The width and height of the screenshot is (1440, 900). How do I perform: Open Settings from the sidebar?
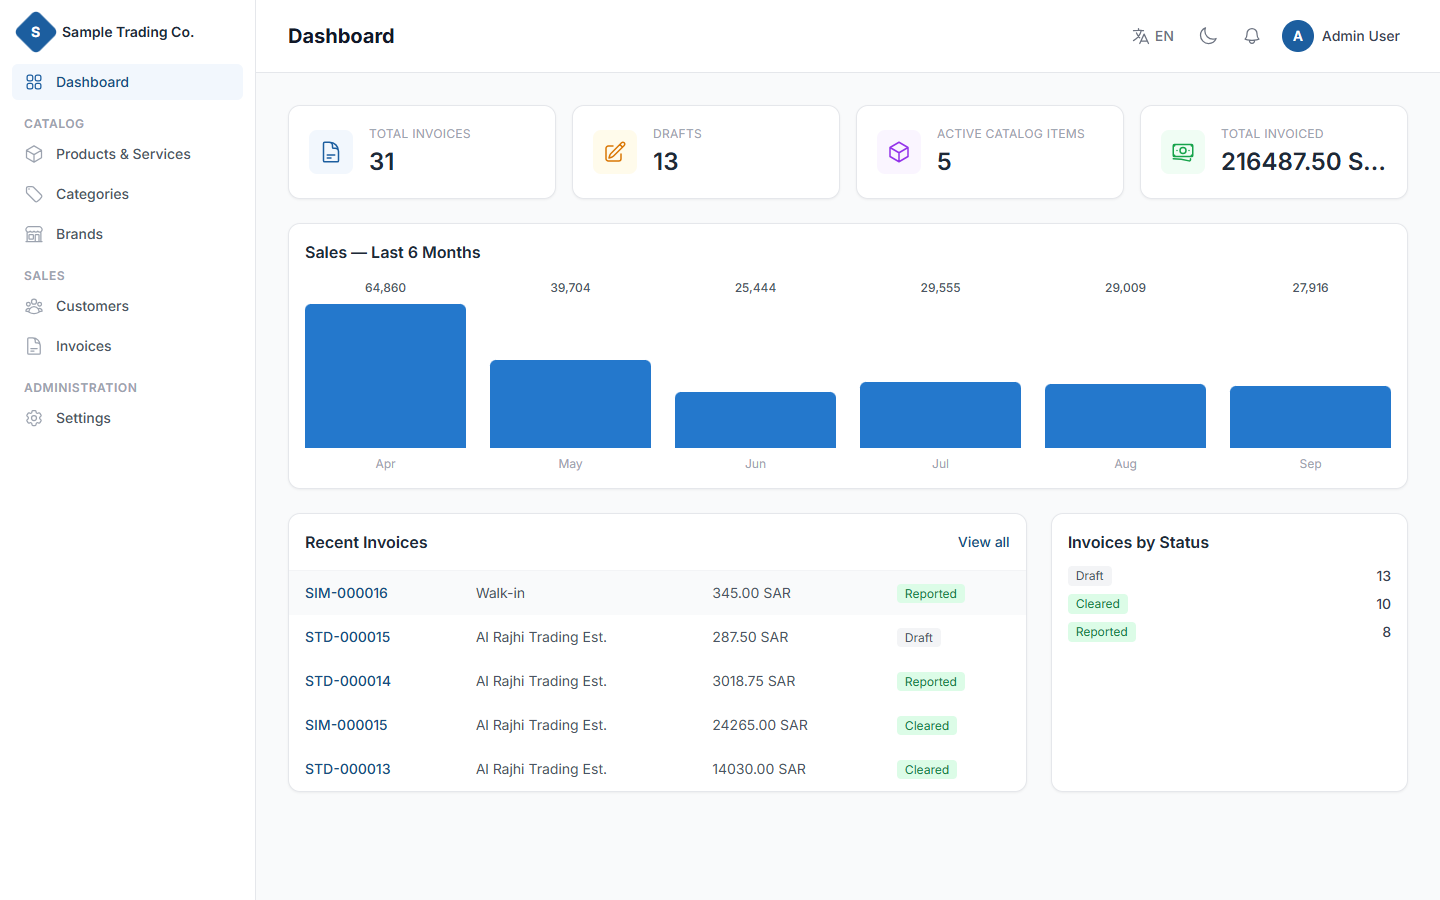(x=127, y=418)
